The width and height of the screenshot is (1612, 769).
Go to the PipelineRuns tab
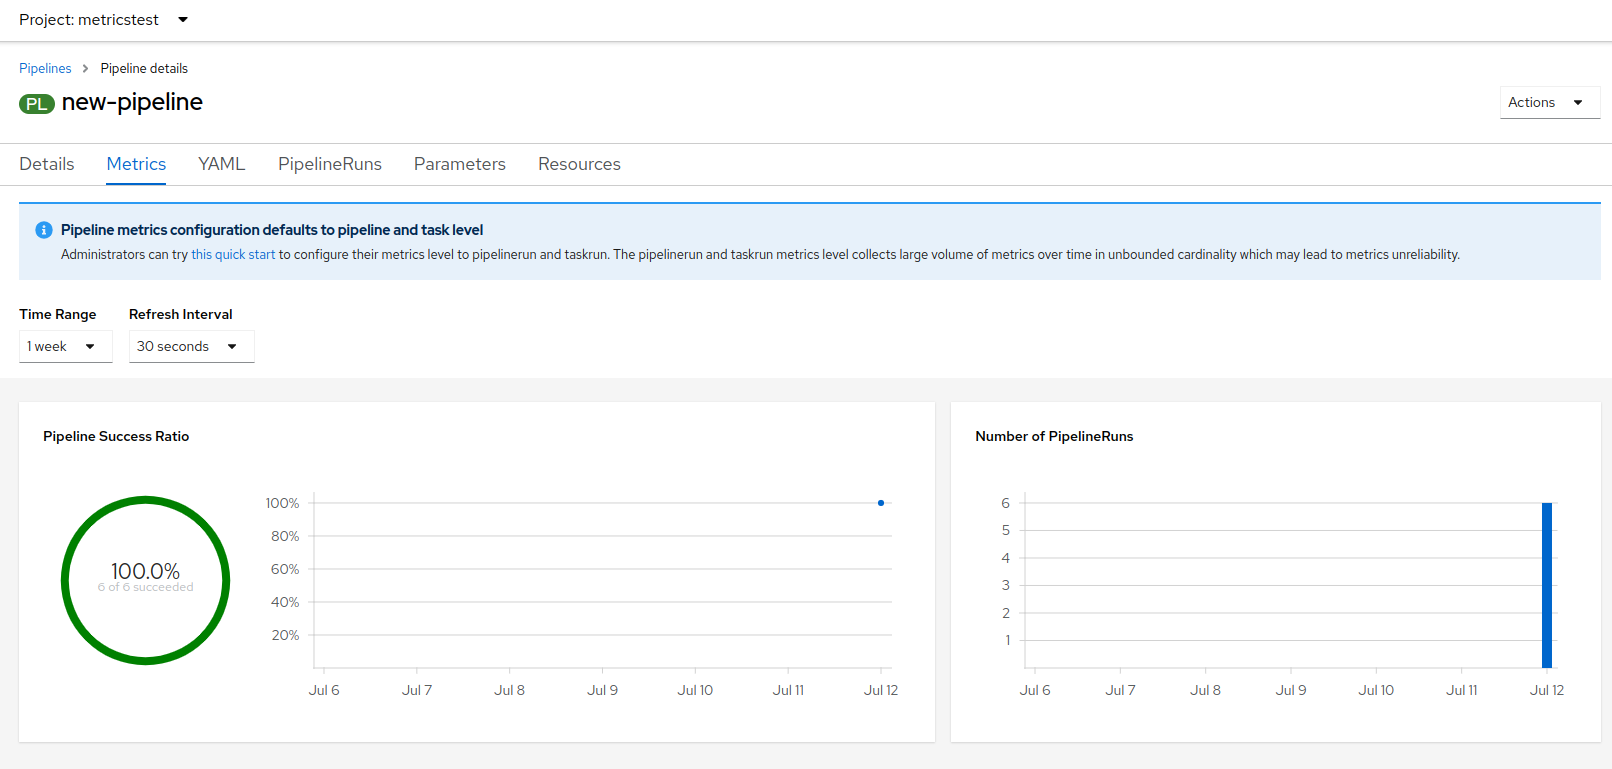pos(330,164)
